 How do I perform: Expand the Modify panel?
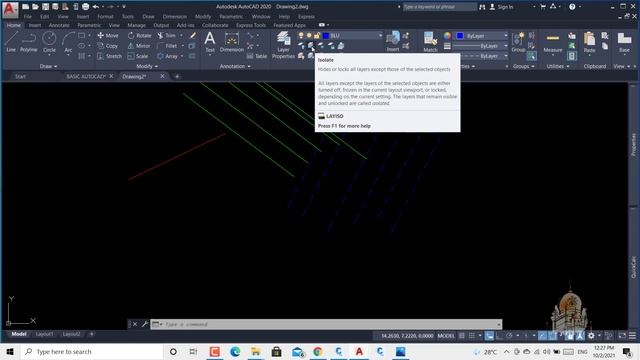(147, 66)
